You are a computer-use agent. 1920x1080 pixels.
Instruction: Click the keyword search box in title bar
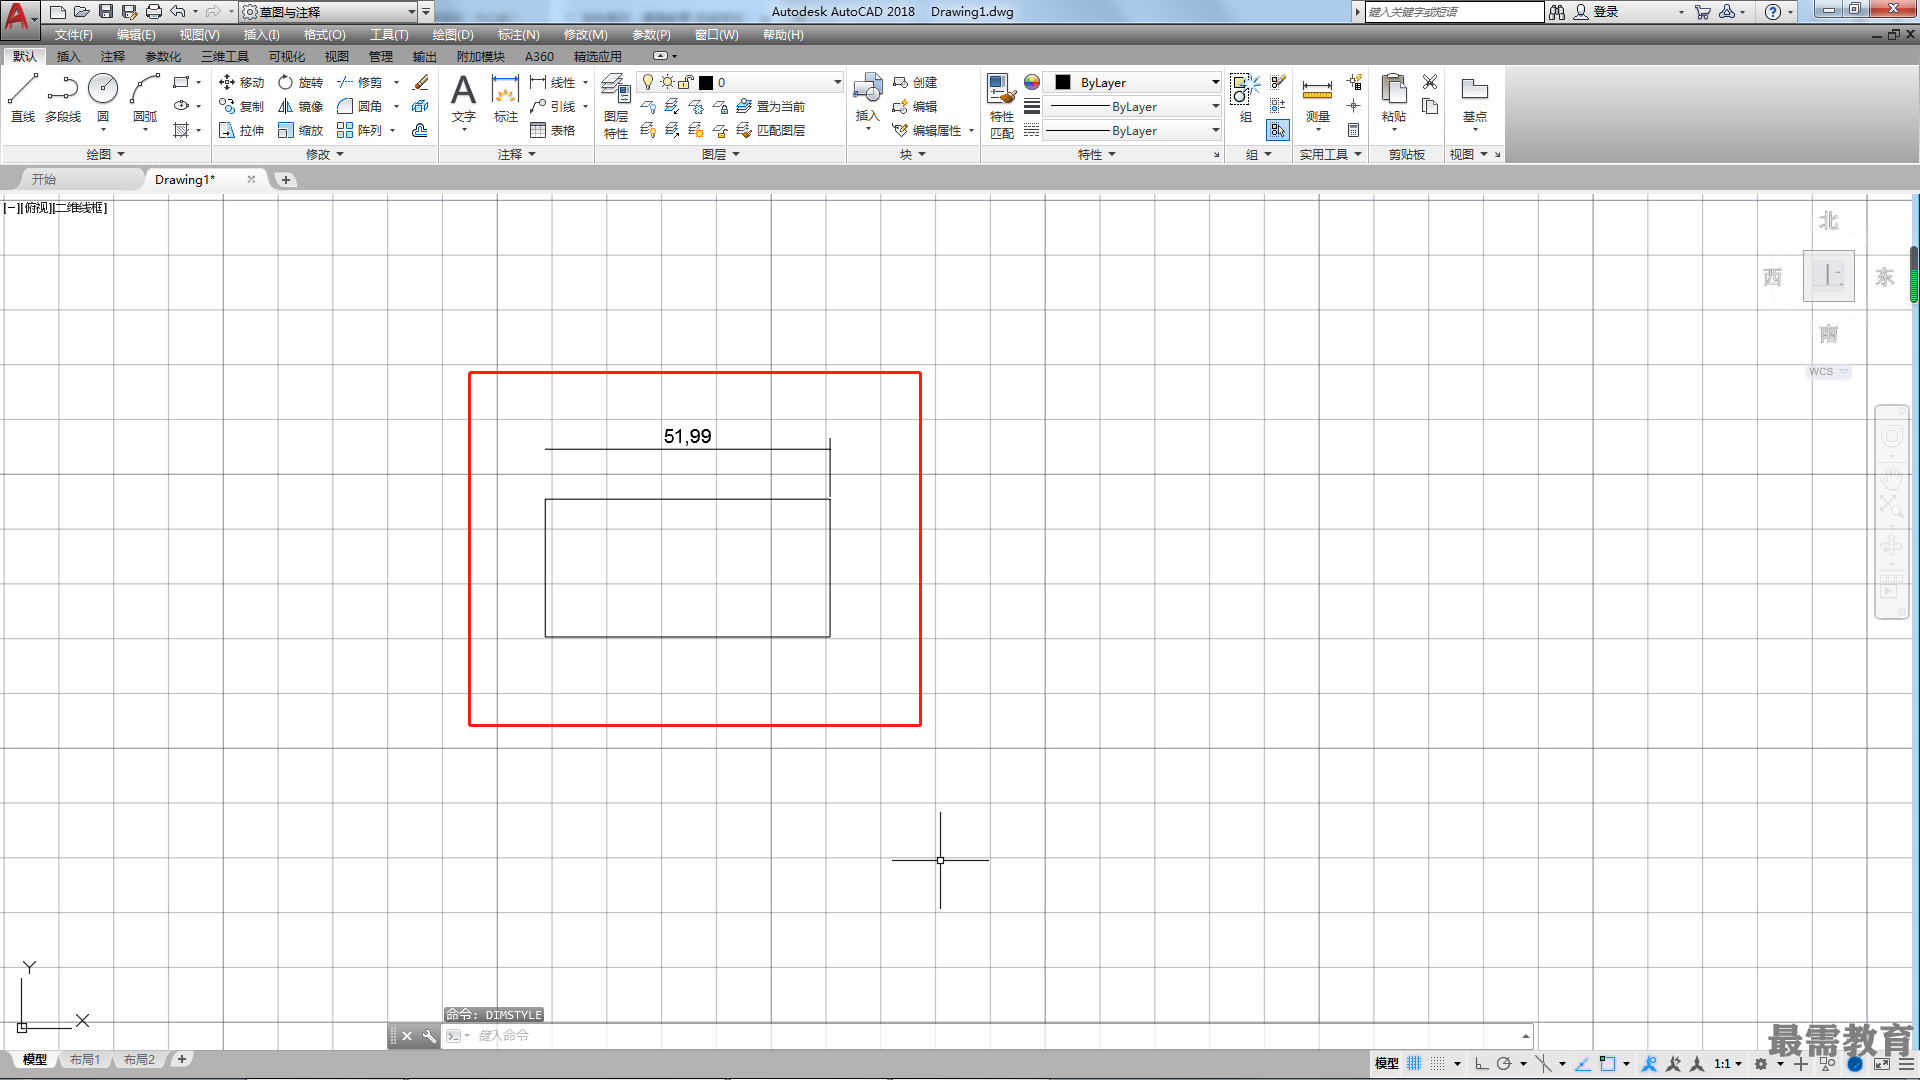pyautogui.click(x=1454, y=12)
